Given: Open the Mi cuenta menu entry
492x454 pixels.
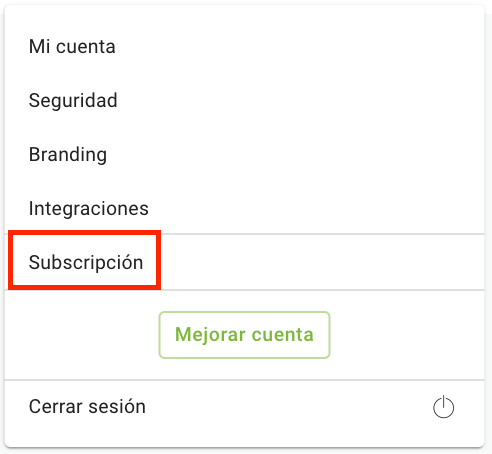Looking at the screenshot, I should (x=244, y=46).
